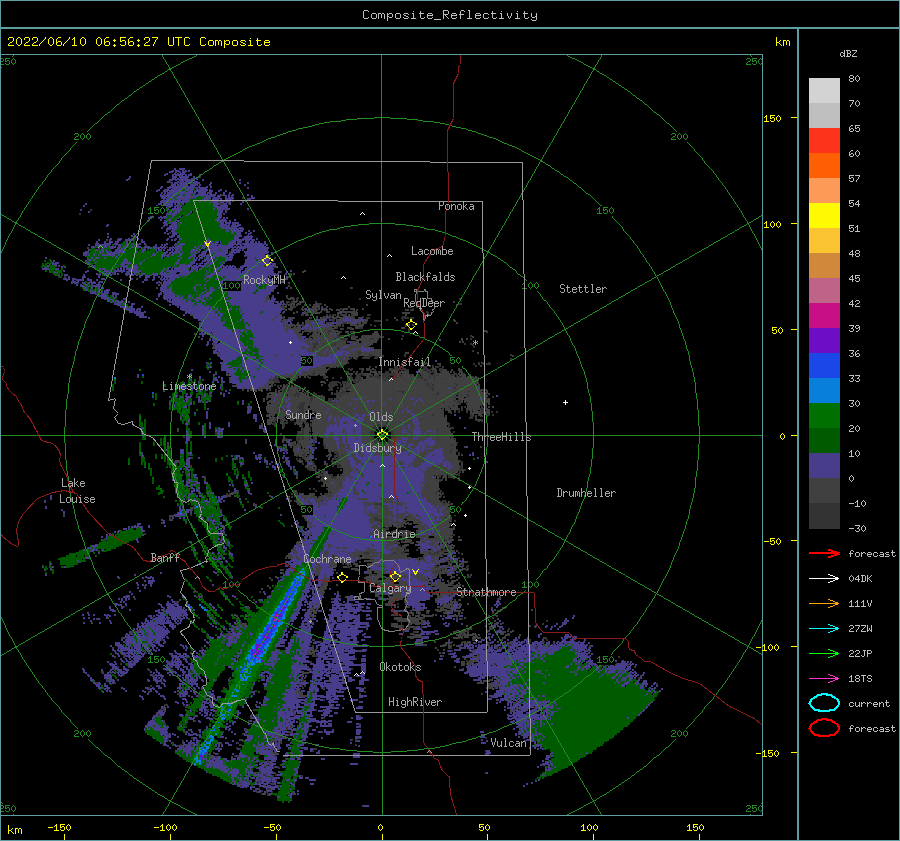900x841 pixels.
Task: Click the yellow diamond marker near RockyMH
Action: pyautogui.click(x=267, y=261)
